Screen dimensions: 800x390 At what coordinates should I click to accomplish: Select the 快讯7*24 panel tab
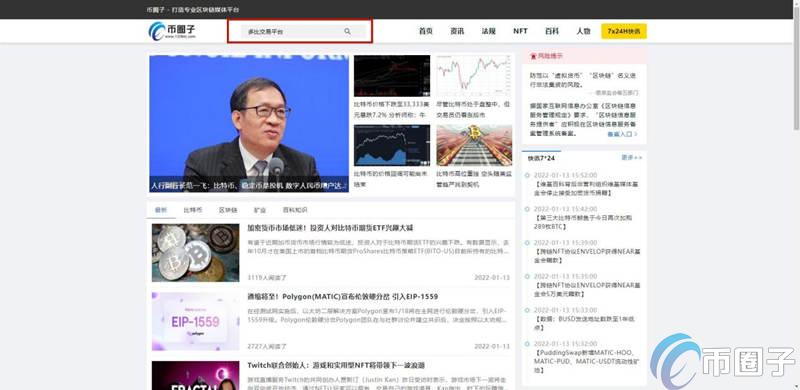(541, 158)
